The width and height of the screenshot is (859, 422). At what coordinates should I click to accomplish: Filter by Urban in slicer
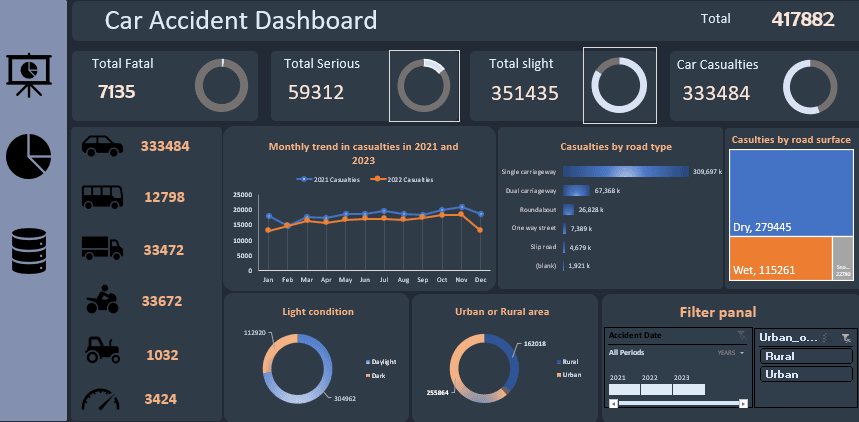point(806,375)
